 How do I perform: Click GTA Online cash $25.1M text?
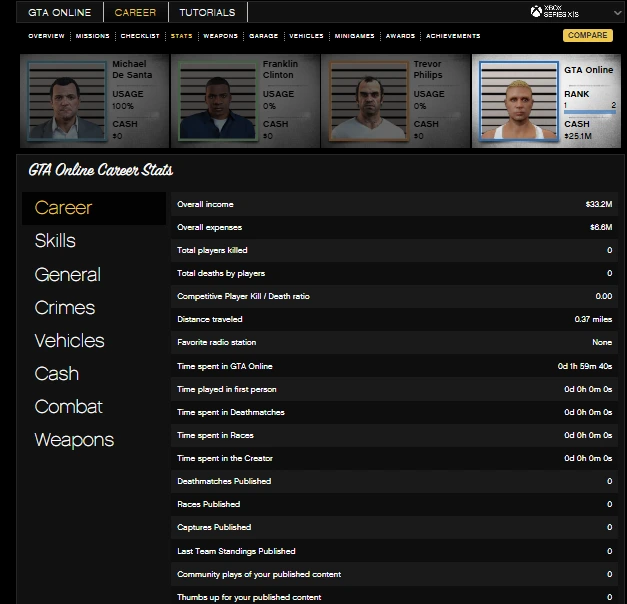(578, 136)
